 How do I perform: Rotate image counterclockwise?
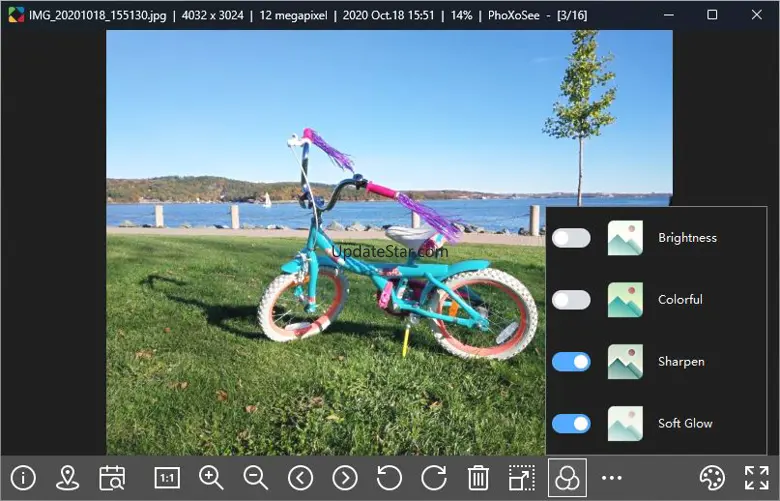point(389,478)
